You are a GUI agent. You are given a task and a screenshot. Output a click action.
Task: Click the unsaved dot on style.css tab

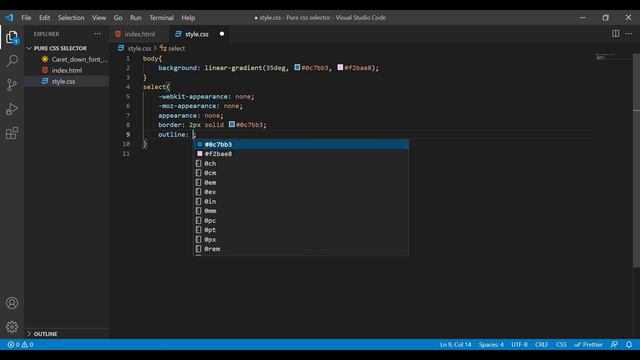pos(222,34)
